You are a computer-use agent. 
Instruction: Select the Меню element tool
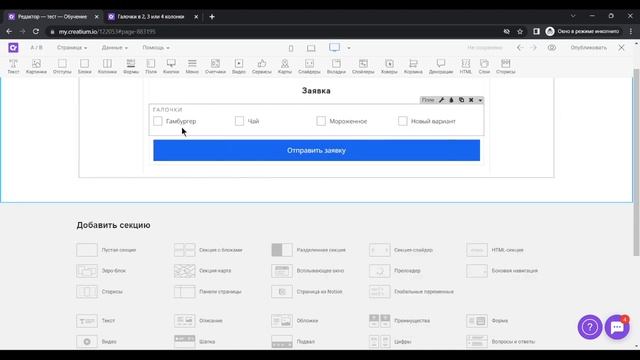point(192,67)
